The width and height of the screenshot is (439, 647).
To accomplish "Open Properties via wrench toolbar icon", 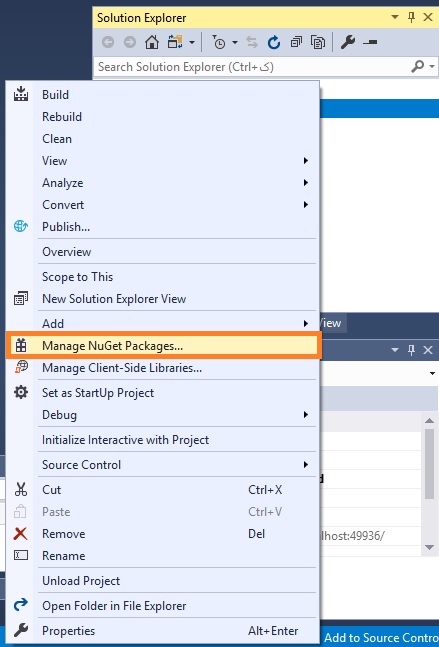I will [348, 42].
